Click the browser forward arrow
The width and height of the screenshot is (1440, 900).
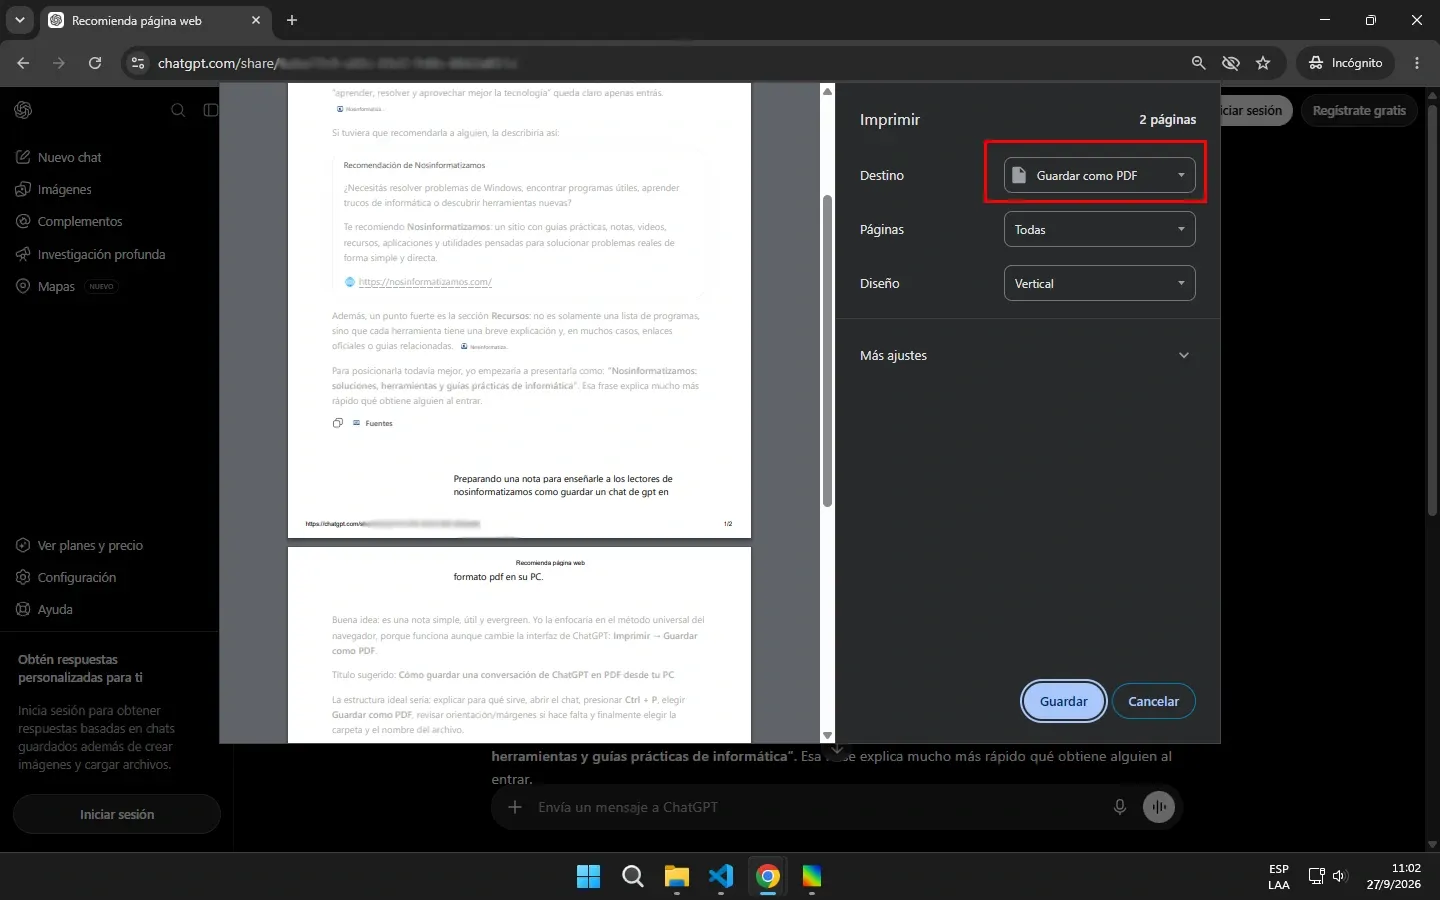59,63
